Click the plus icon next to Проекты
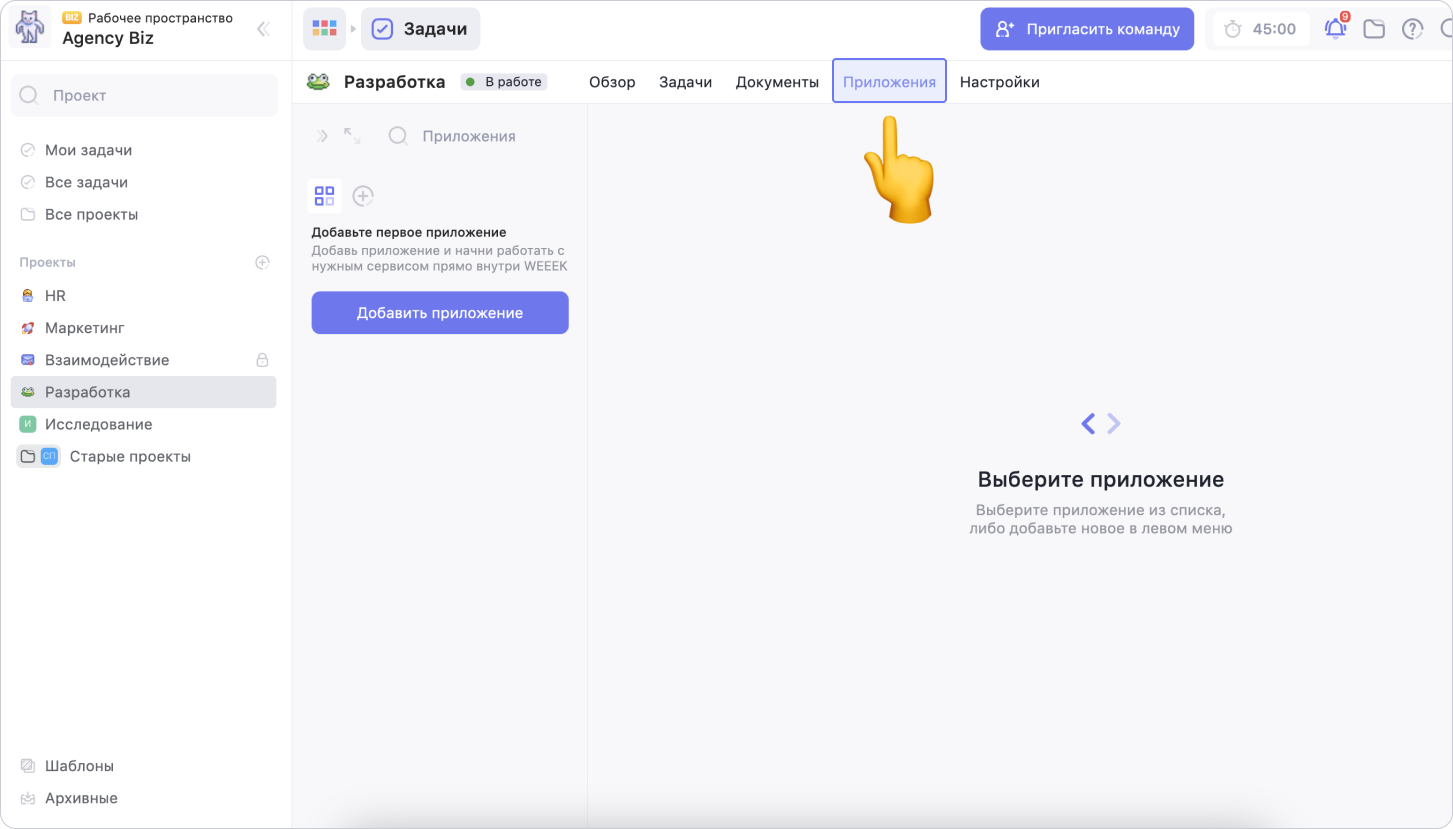The width and height of the screenshot is (1453, 829). 262,262
